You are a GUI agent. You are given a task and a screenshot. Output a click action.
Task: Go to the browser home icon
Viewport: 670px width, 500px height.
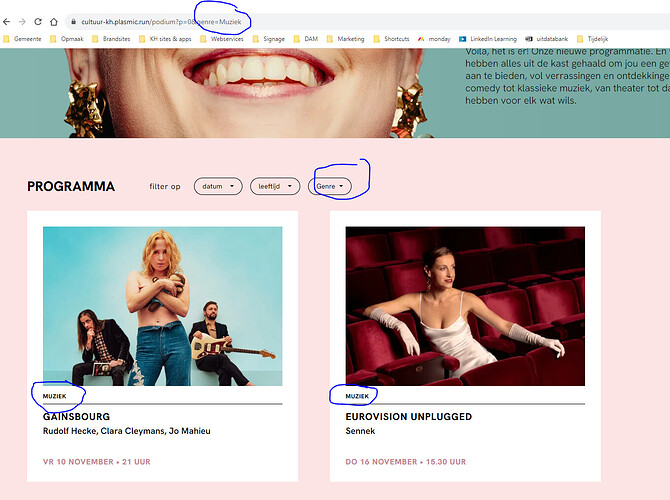tap(53, 21)
